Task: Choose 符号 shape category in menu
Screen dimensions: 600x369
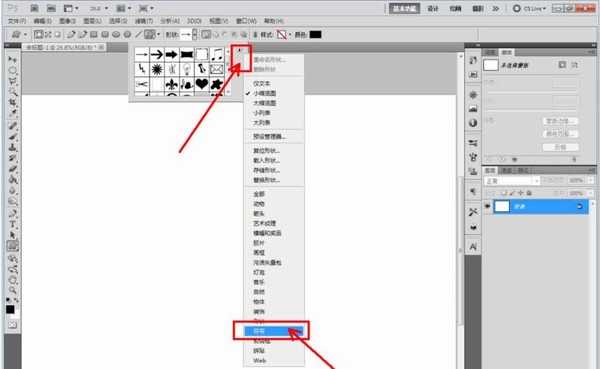Action: tap(274, 331)
